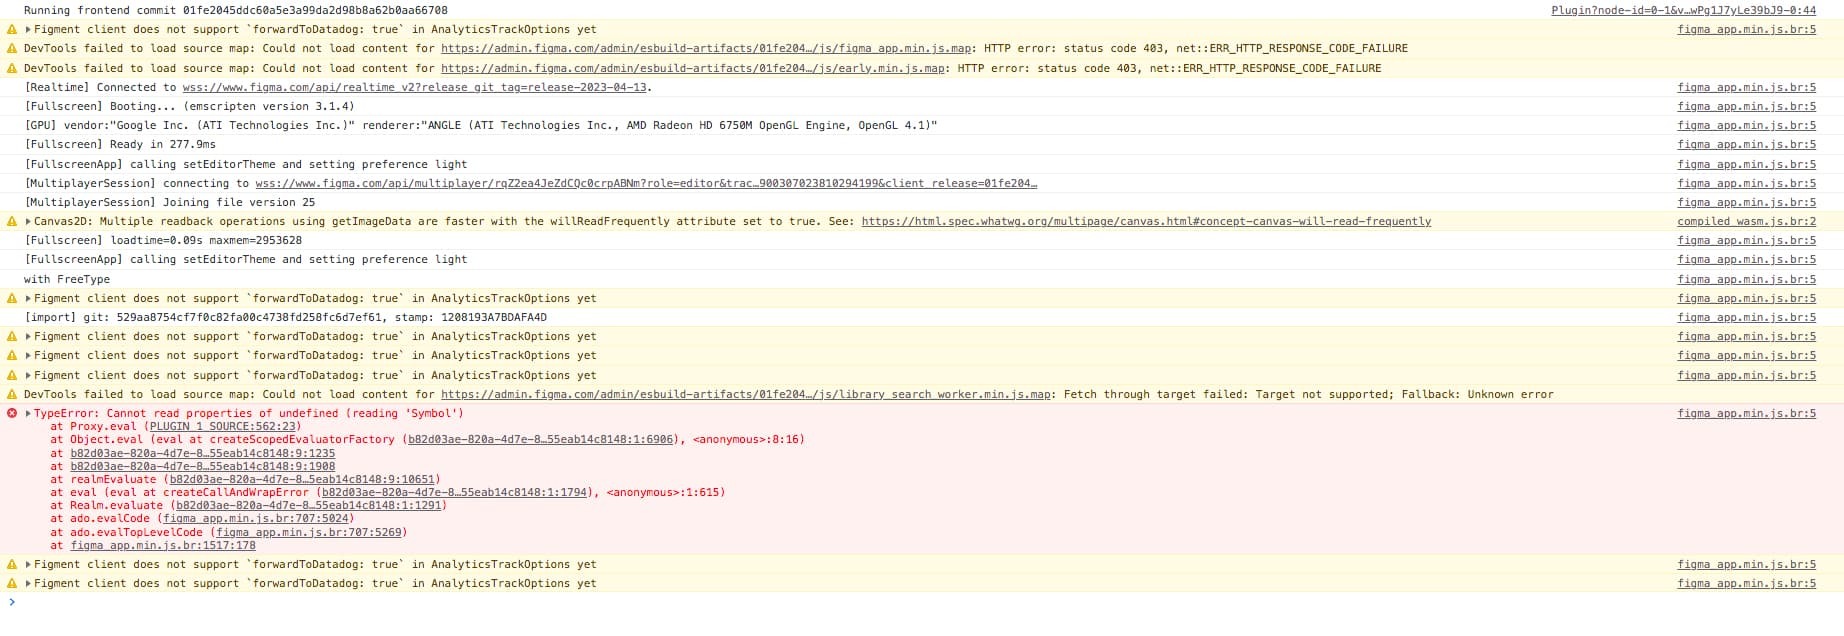Open source link on the TypeError row
Viewport: 1844px width, 636px height.
(x=1746, y=413)
